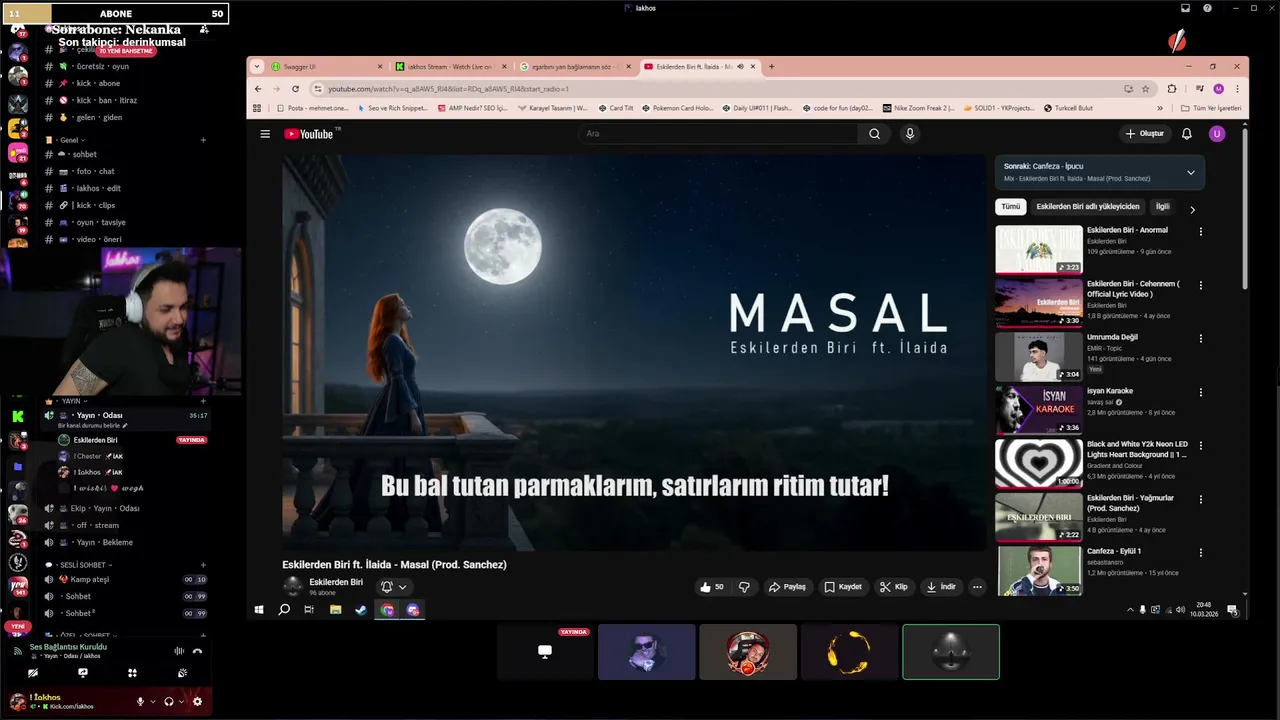This screenshot has width=1280, height=720.
Task: Collapse the Sonraki mix playlist panel
Action: coord(1190,172)
